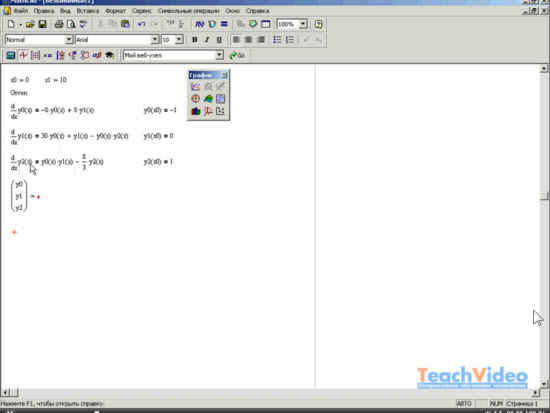This screenshot has width=550, height=413.
Task: Insert 3D scatter plot from График palette
Action: click(208, 111)
